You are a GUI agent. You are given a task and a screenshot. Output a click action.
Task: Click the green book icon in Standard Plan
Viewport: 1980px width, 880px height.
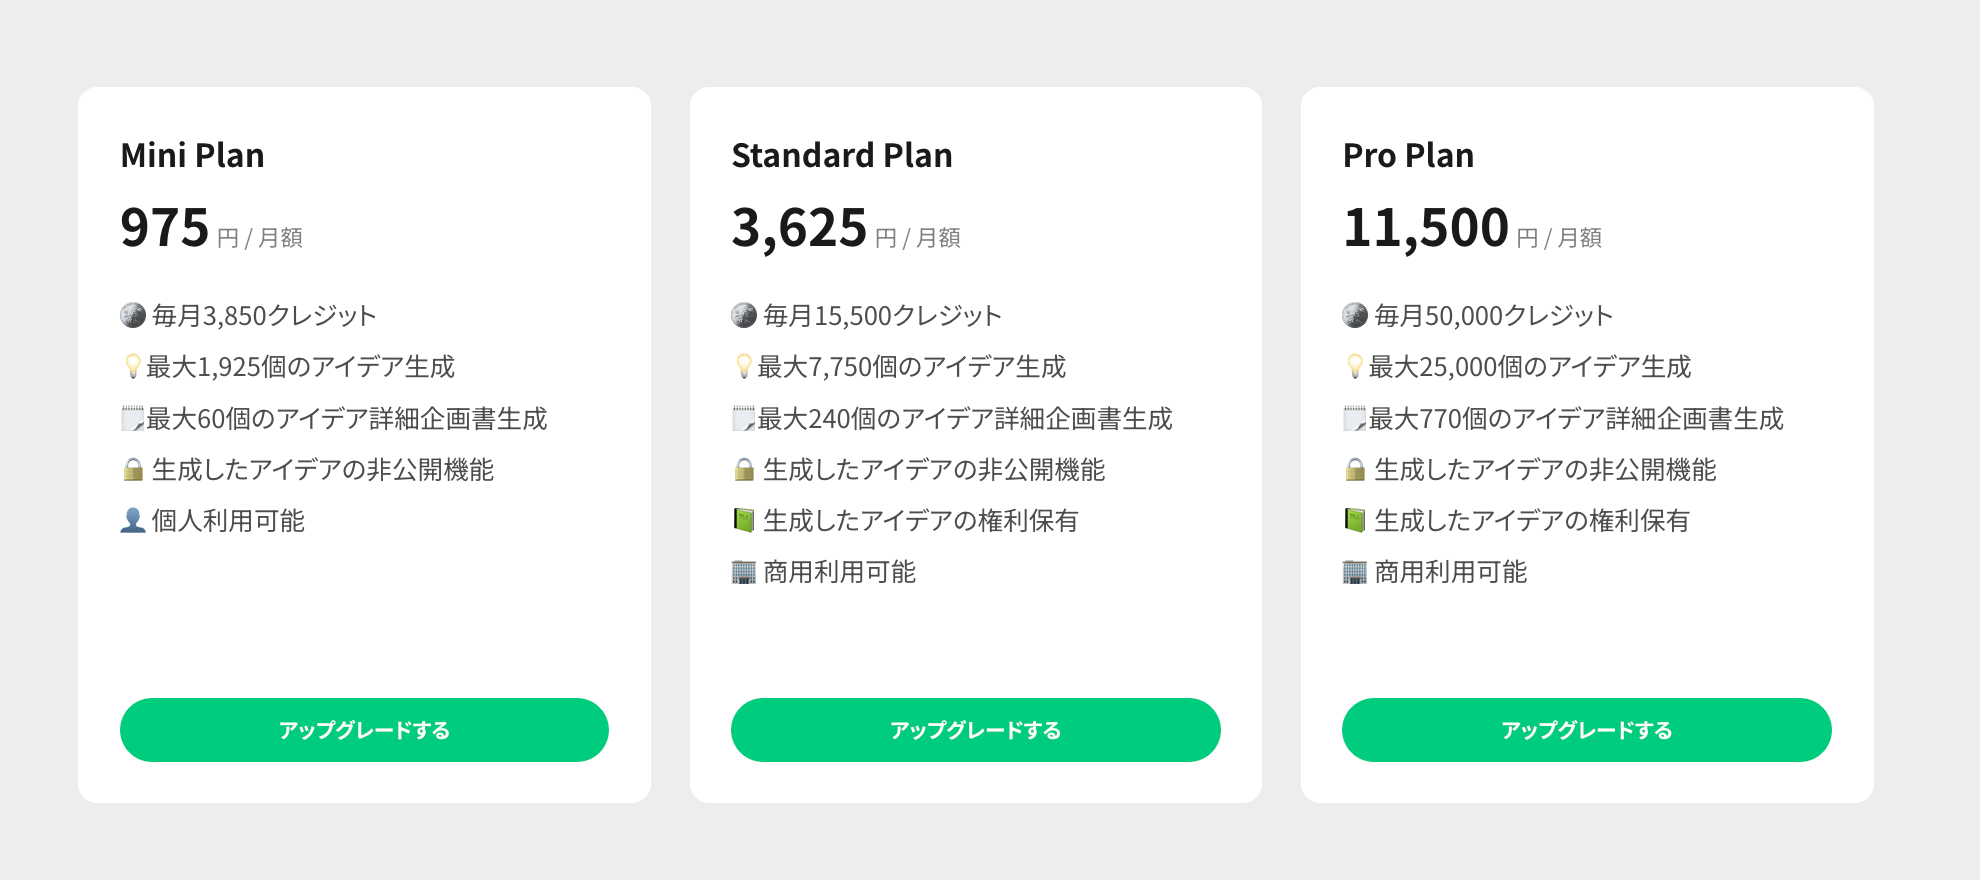(x=744, y=521)
